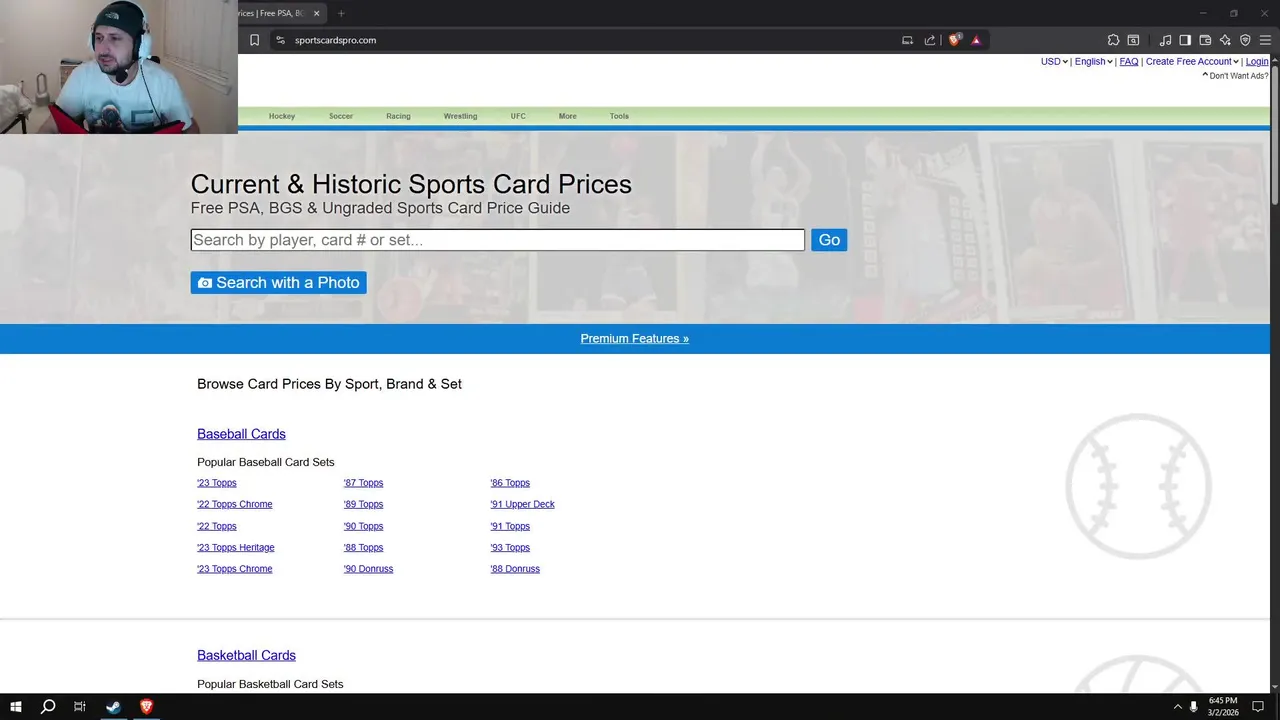Toggle the browser sidebar panel icon
Screen dimensions: 1280x720
click(x=1185, y=40)
